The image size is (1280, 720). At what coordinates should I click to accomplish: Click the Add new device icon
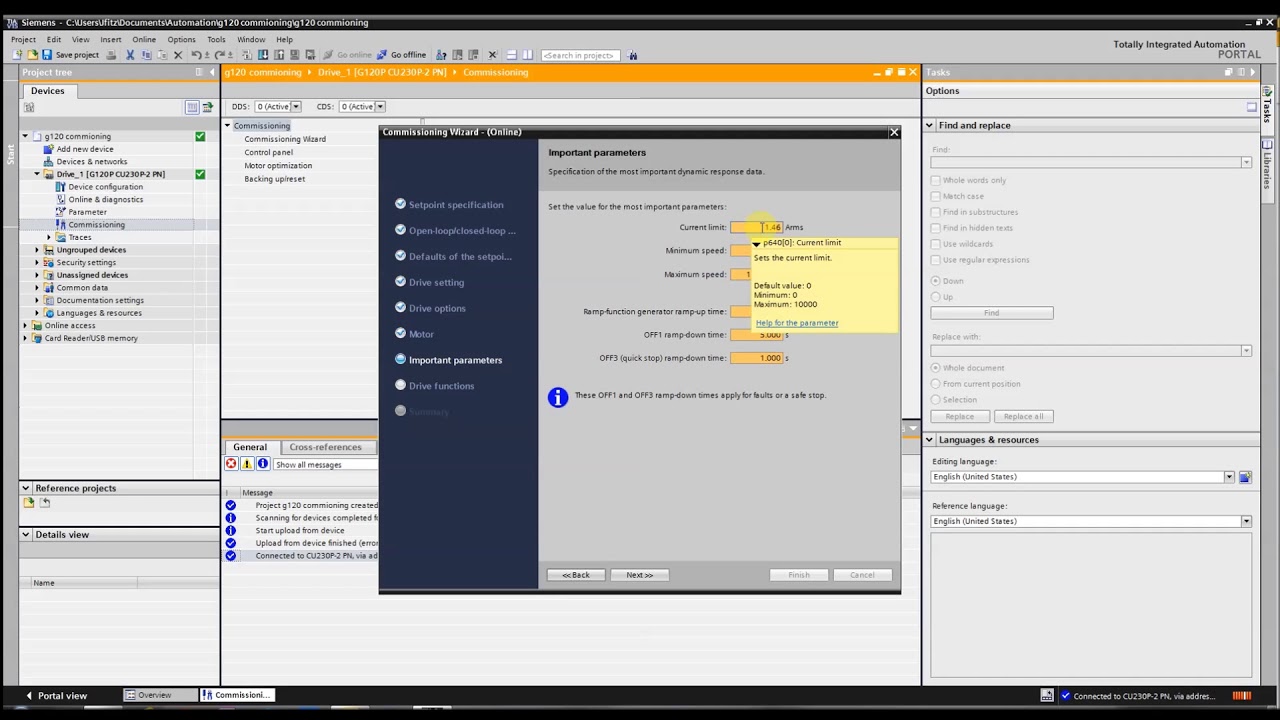tap(48, 149)
